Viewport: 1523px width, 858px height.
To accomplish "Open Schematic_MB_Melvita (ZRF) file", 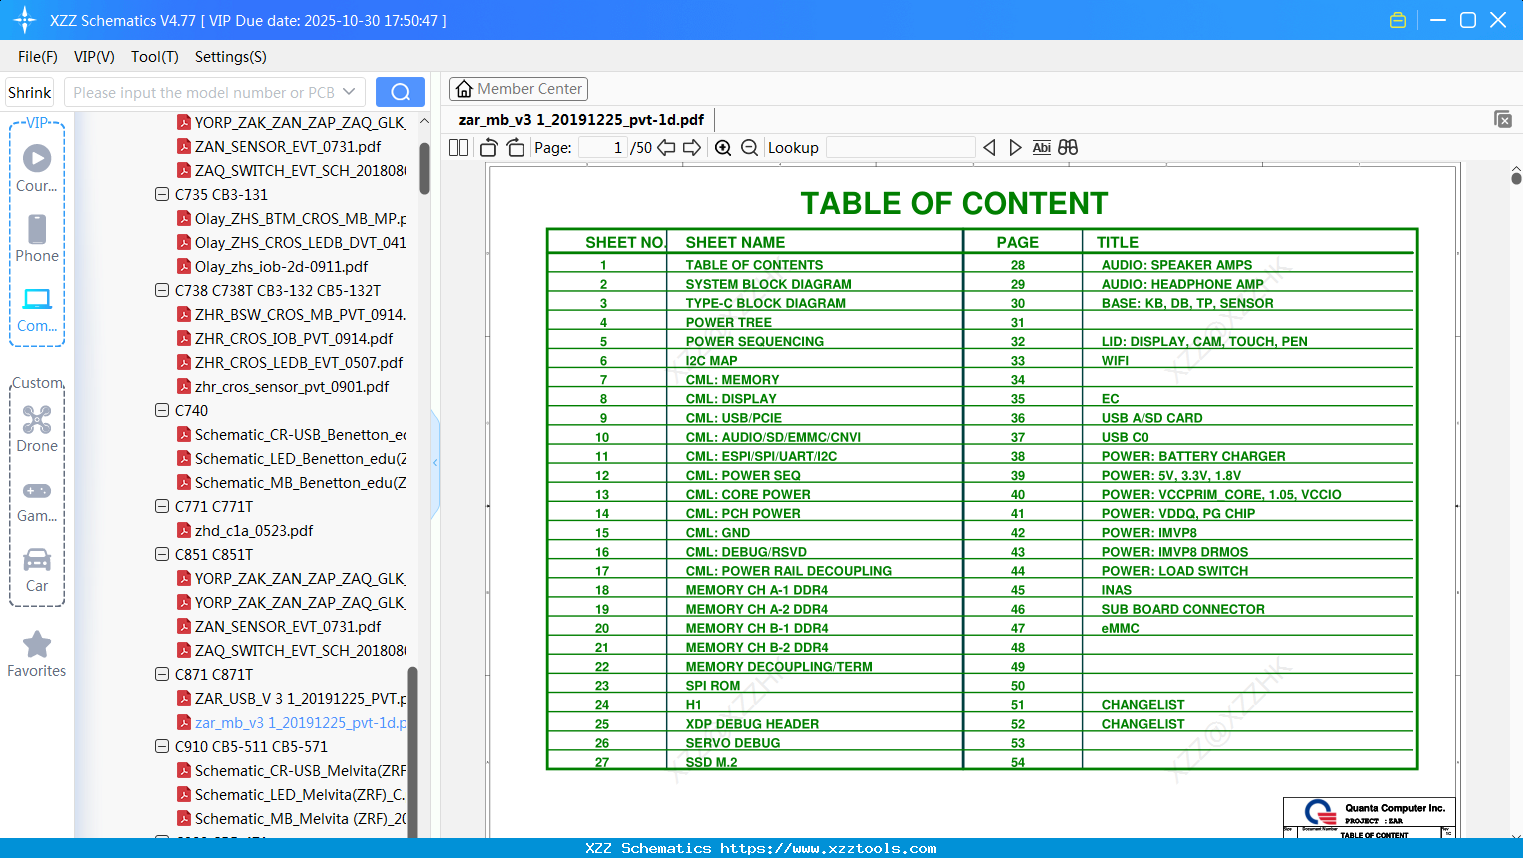I will [292, 818].
